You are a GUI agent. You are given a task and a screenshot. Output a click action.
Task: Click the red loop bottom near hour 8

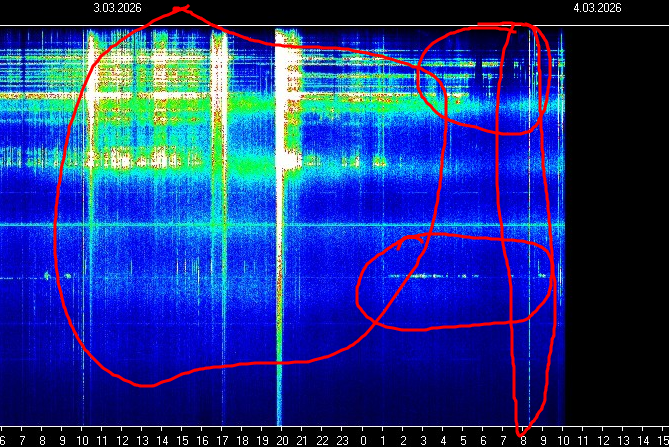(523, 432)
